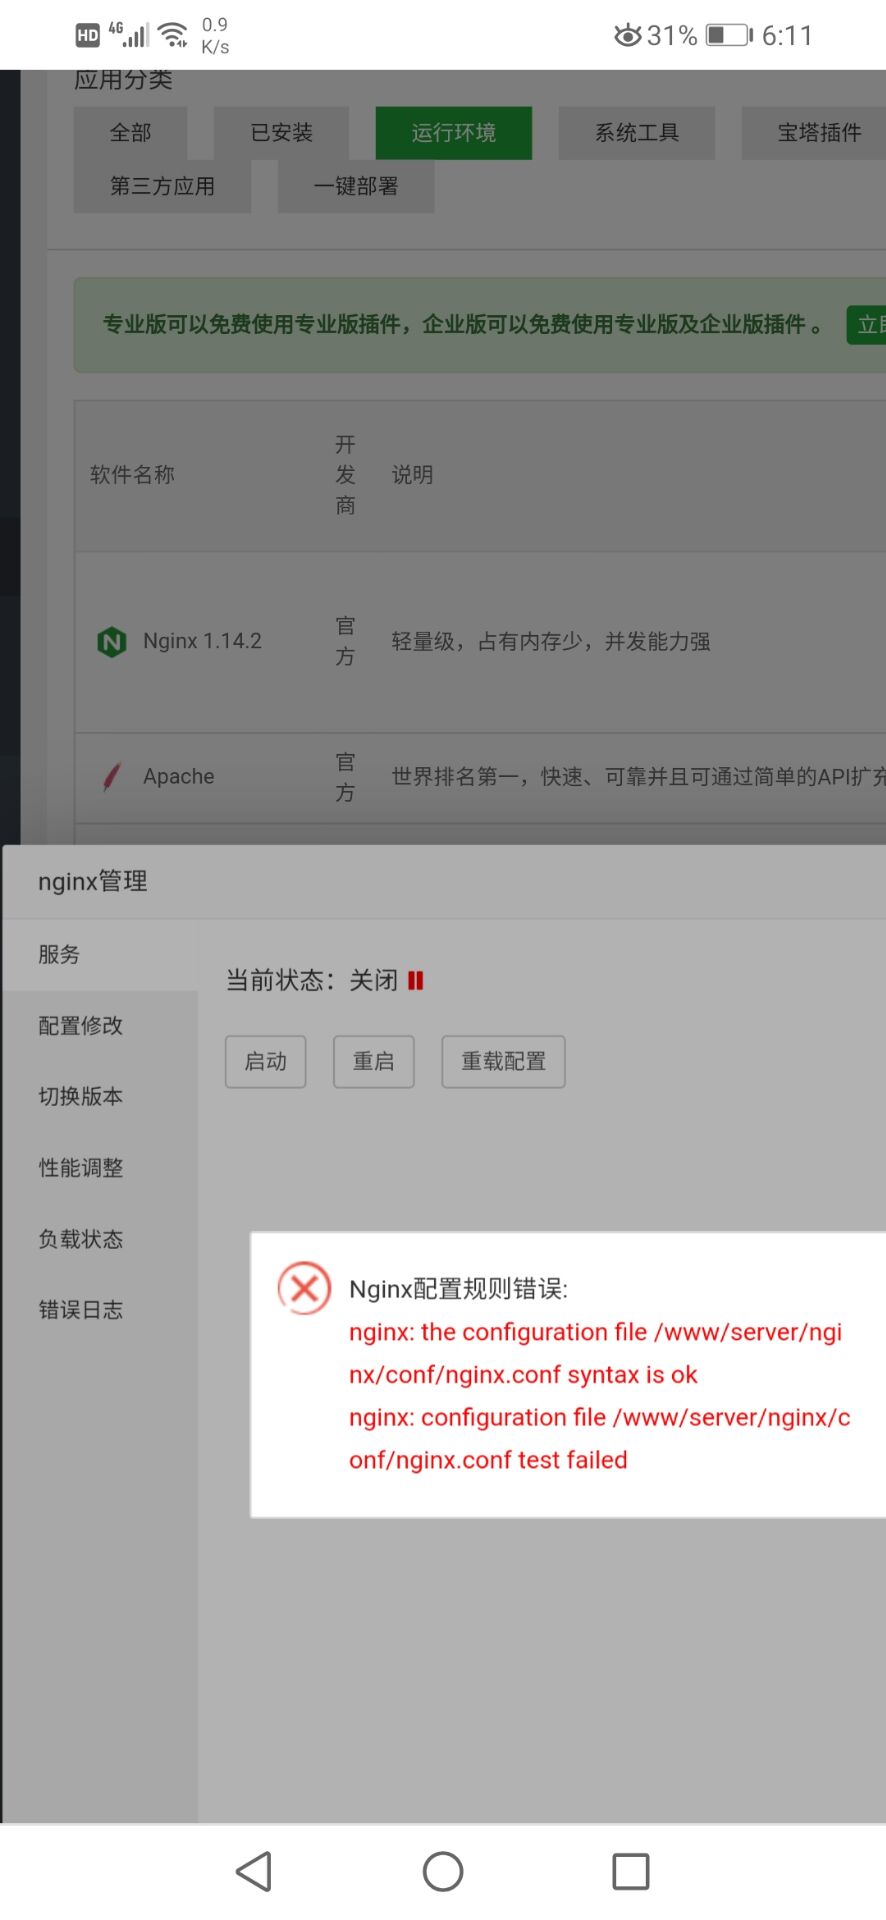This screenshot has width=886, height=1920.
Task: Select the 一键部署 category tab
Action: pos(356,186)
